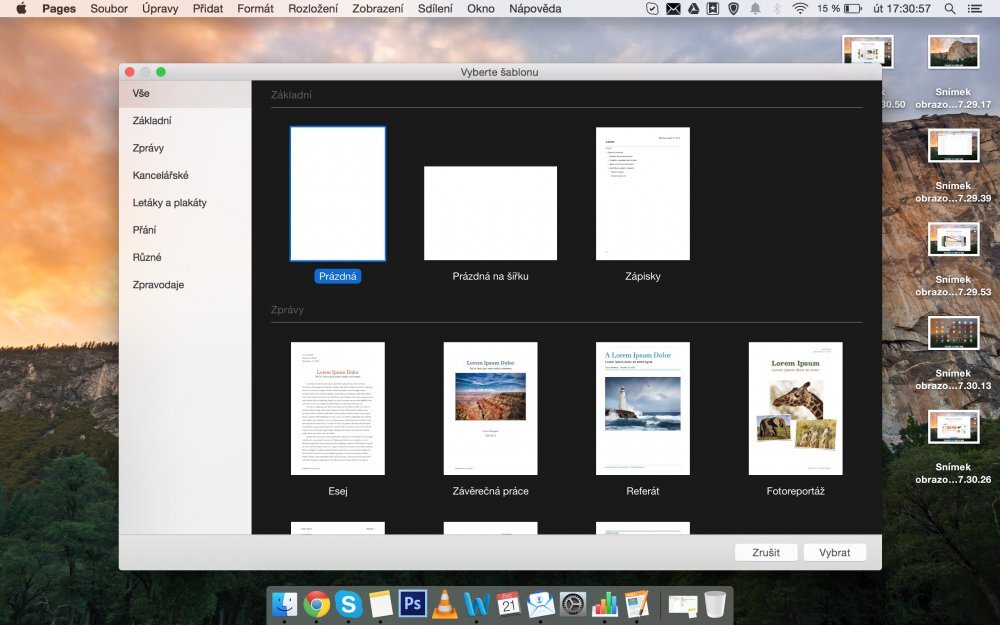1000x625 pixels.
Task: Choose the Prázdná na šířku template
Action: [x=490, y=213]
